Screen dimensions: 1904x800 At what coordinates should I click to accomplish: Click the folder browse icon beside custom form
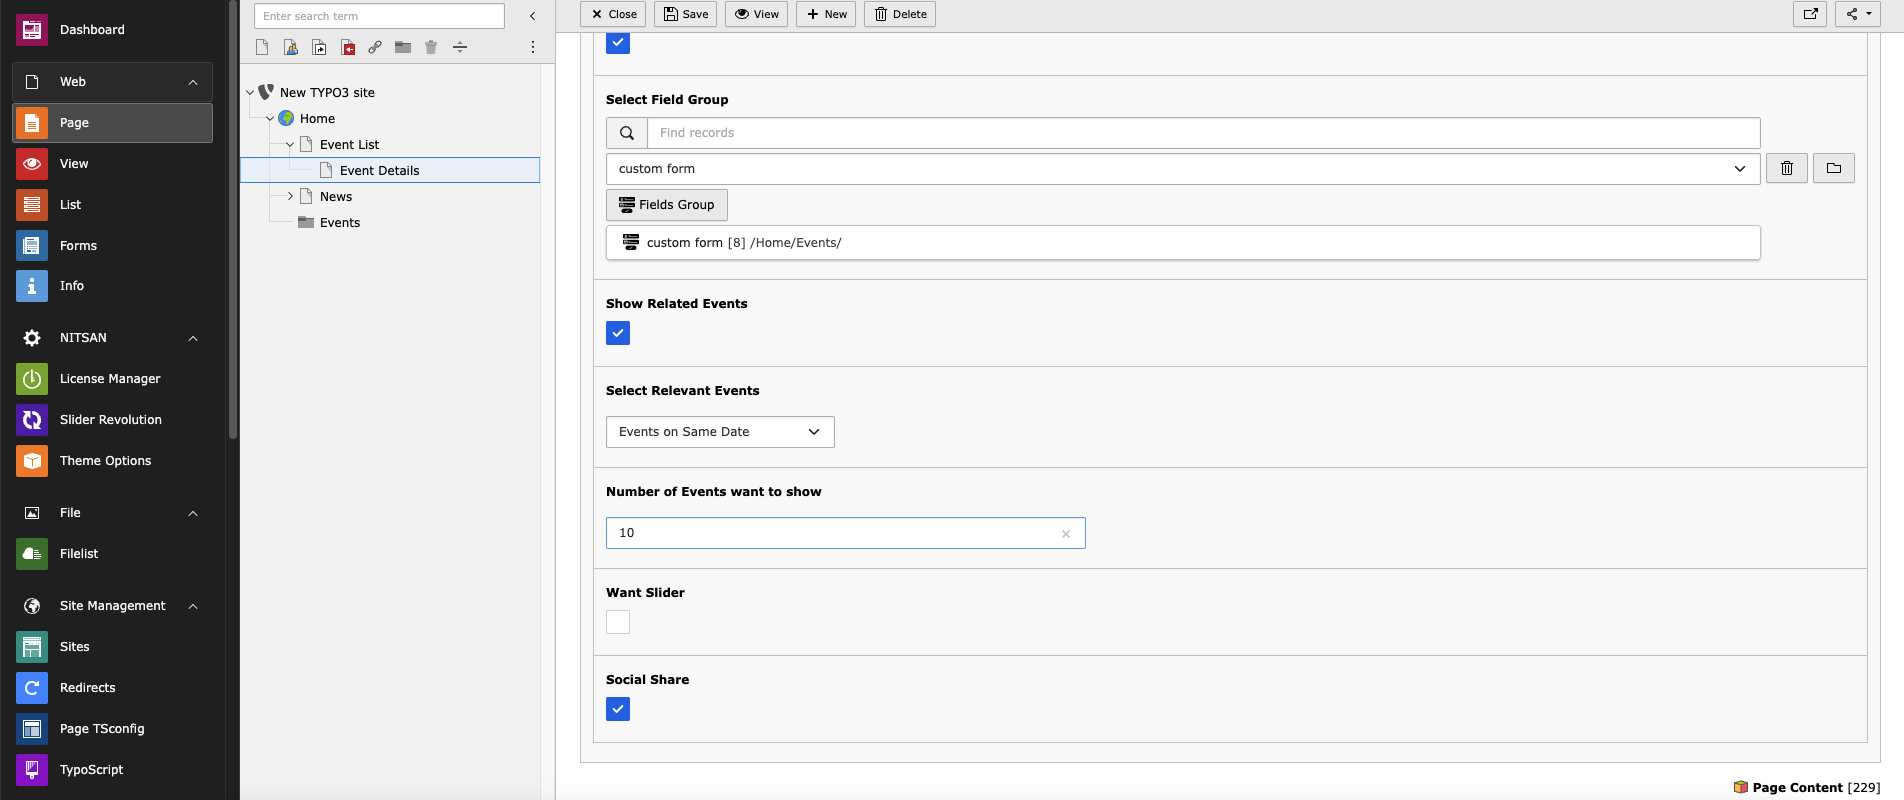click(1834, 168)
